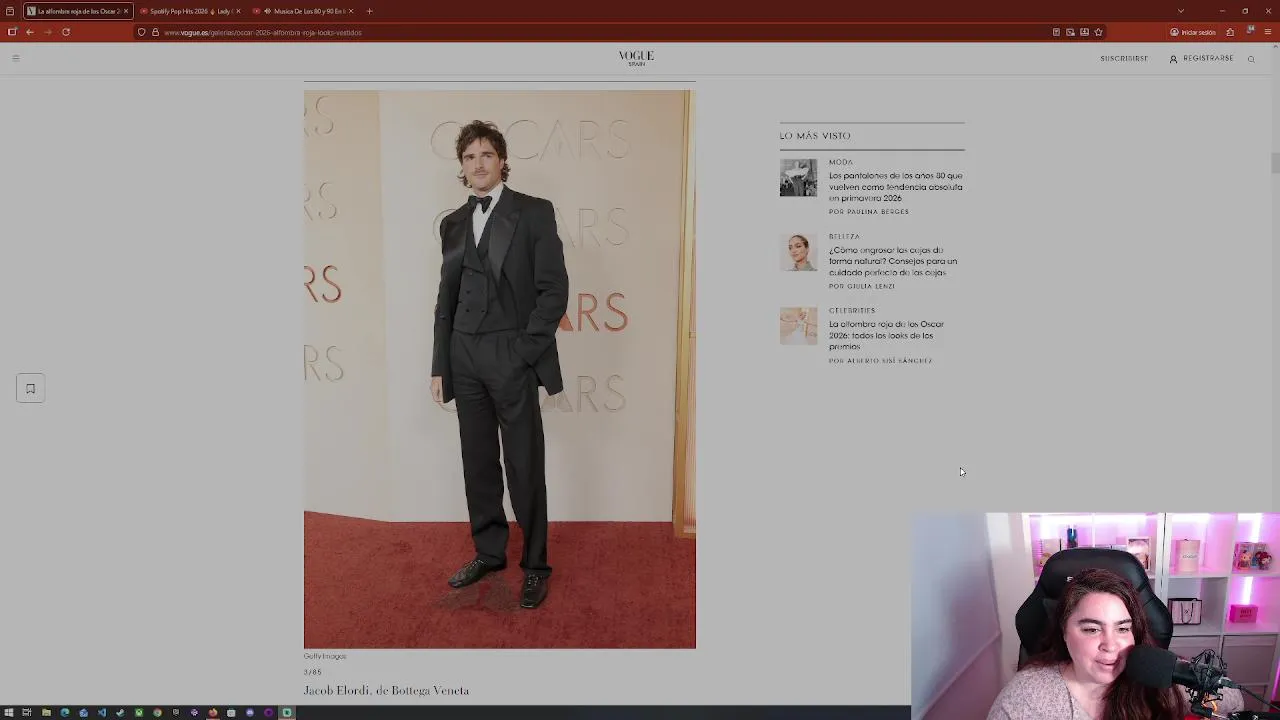Go back to previous page

tap(30, 32)
